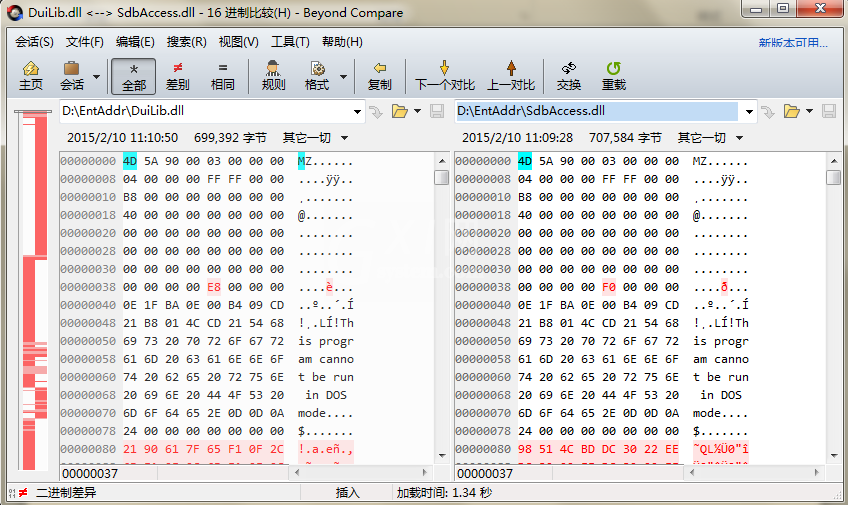The image size is (848, 505).
Task: Click right pane offset row 00000050
Action: (483, 341)
